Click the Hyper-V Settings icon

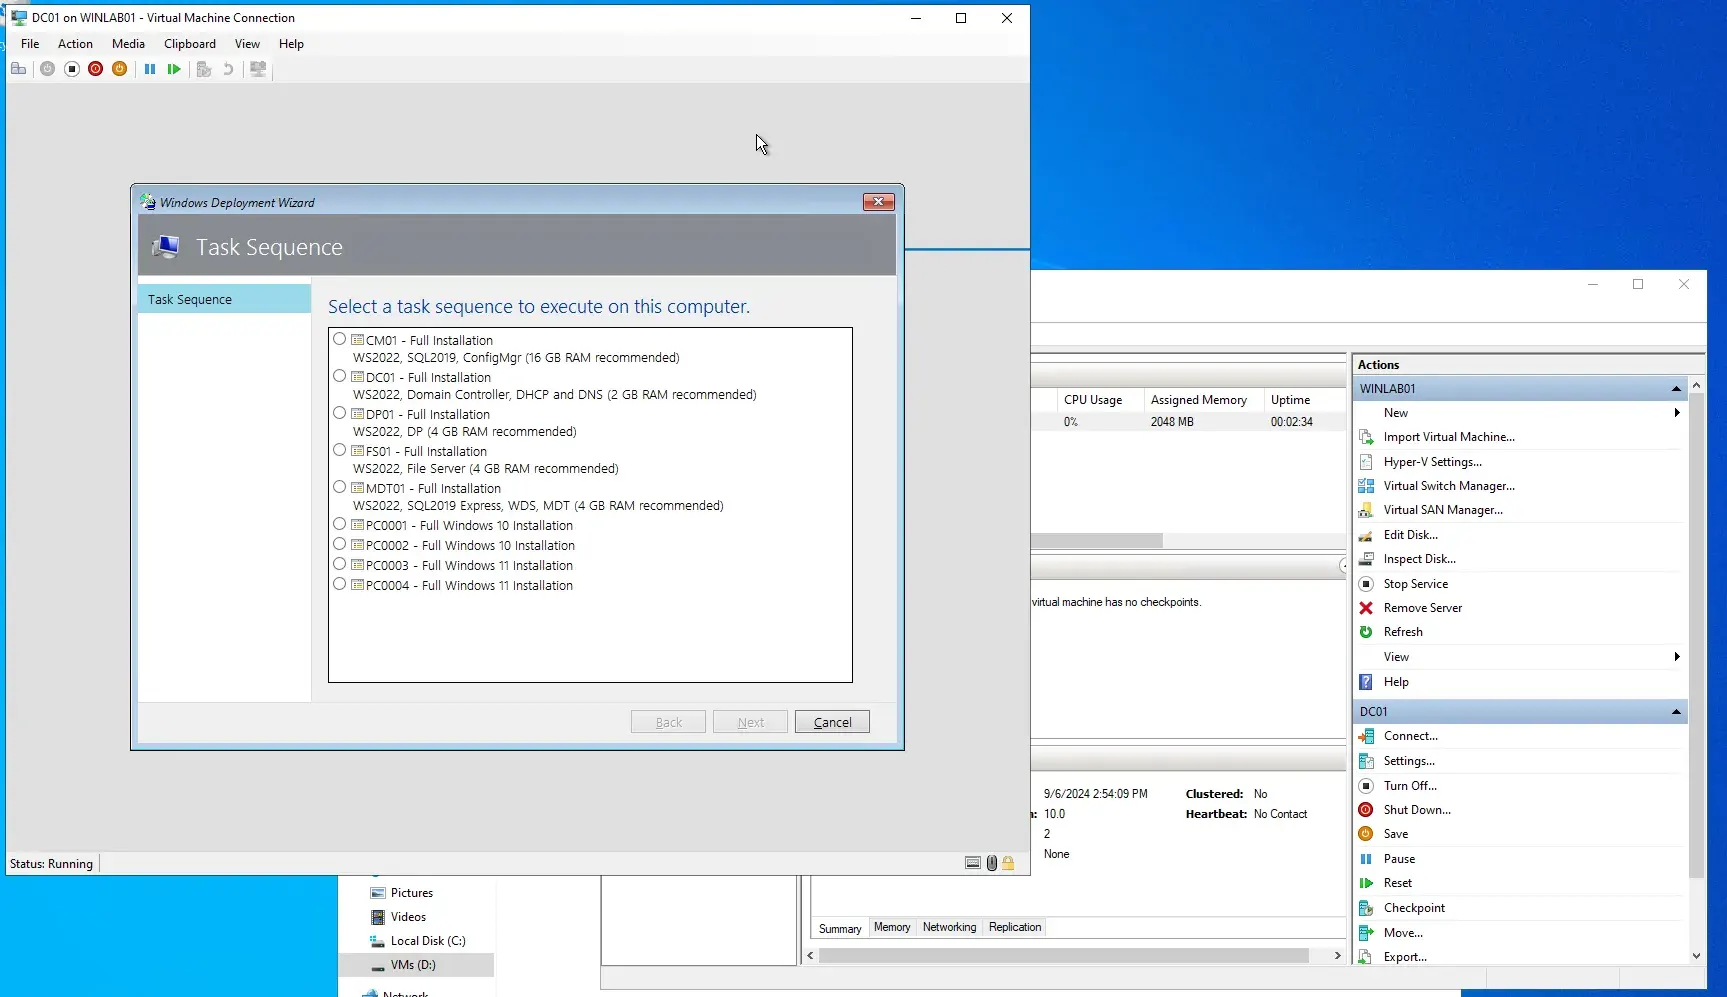[x=1366, y=462]
